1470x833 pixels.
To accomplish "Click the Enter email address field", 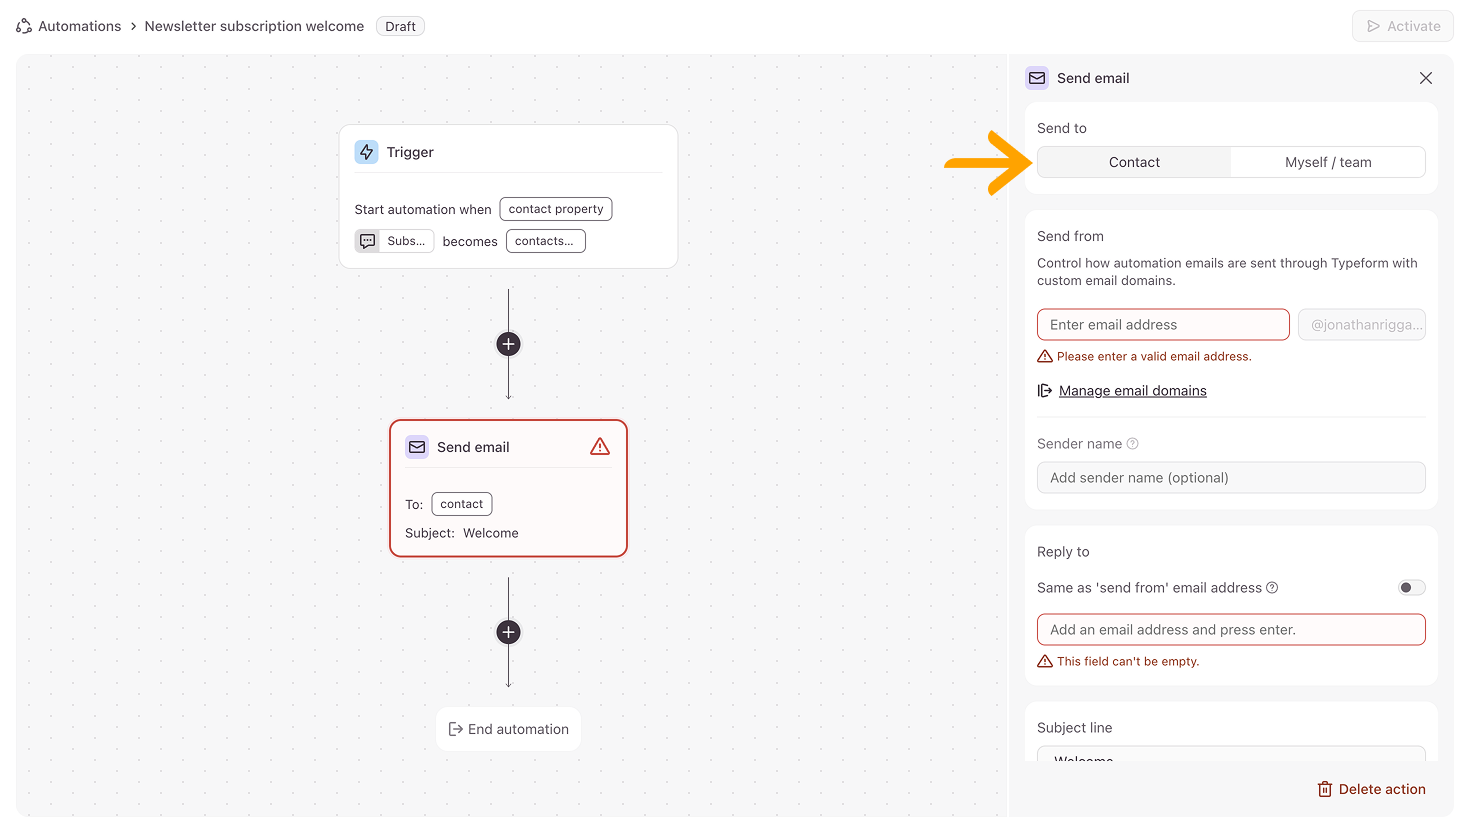I will (x=1163, y=325).
